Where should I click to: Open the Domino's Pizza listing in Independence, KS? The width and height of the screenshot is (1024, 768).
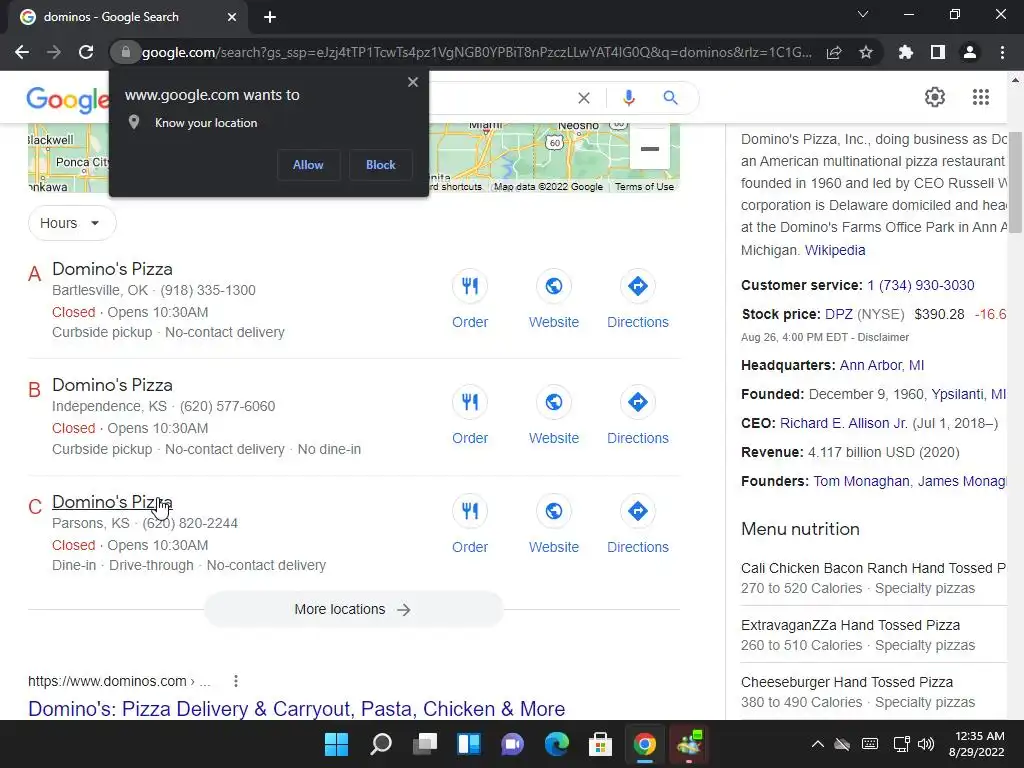pyautogui.click(x=112, y=385)
